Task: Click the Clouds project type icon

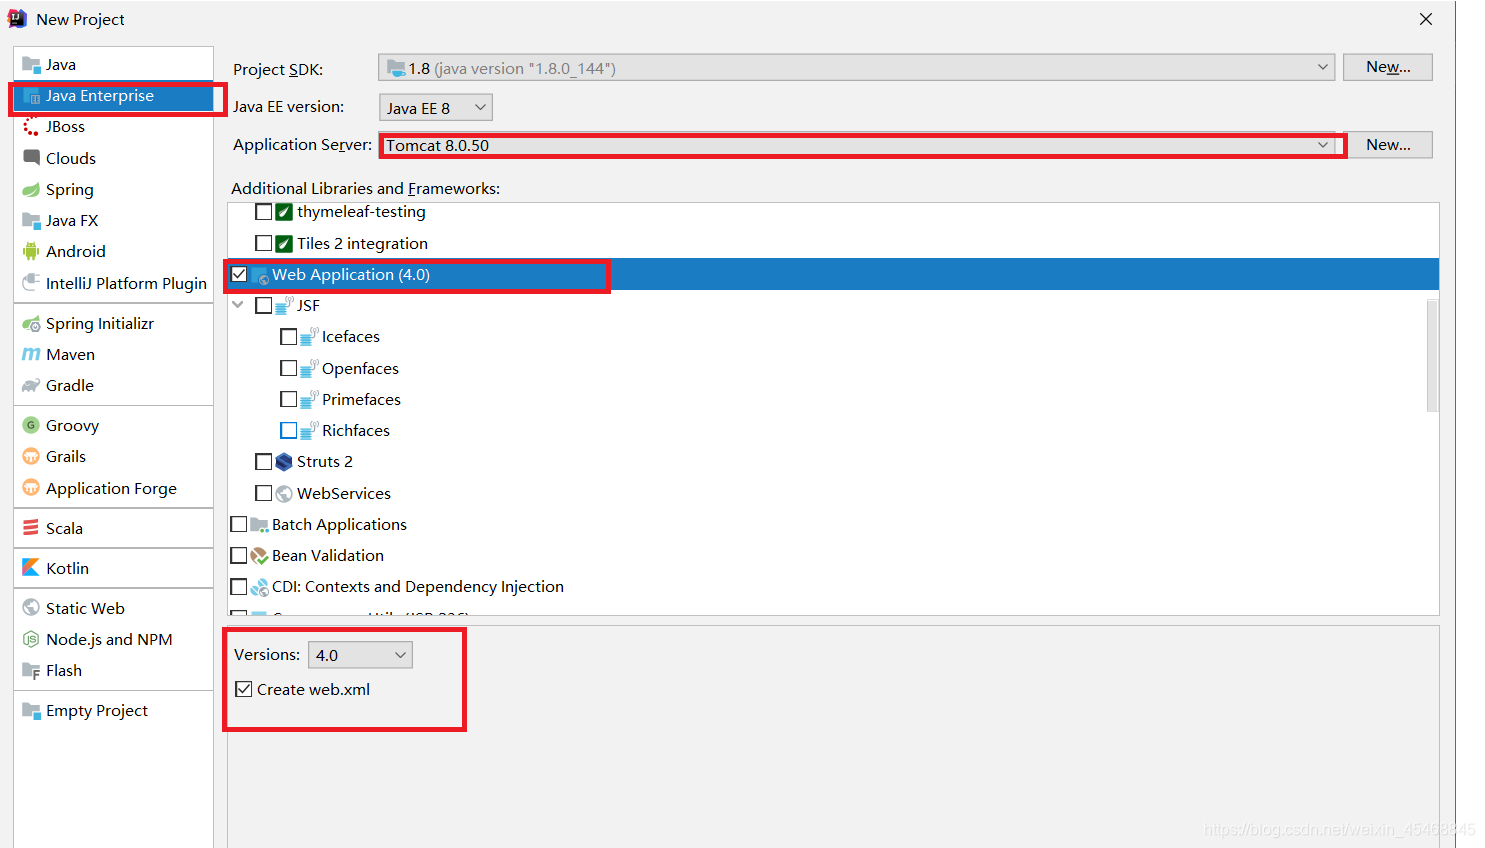Action: (x=31, y=158)
